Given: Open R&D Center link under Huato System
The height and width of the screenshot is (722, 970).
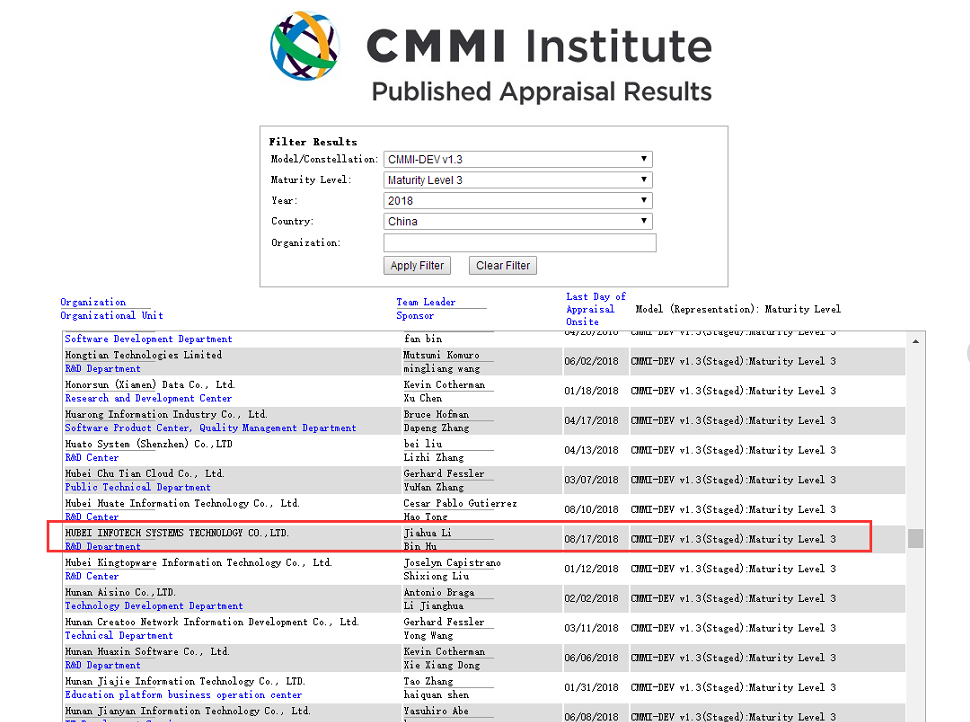Looking at the screenshot, I should [92, 458].
